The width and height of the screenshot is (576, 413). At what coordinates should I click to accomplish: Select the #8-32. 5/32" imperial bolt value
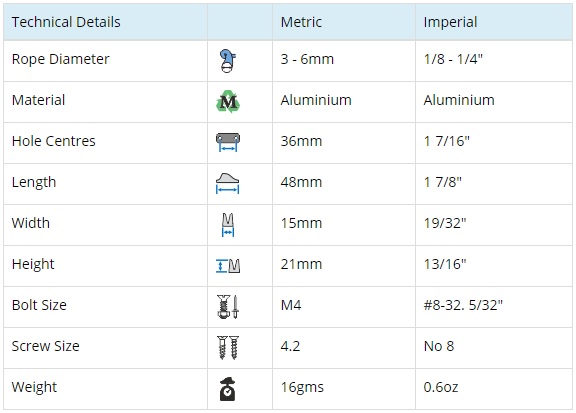pyautogui.click(x=463, y=305)
